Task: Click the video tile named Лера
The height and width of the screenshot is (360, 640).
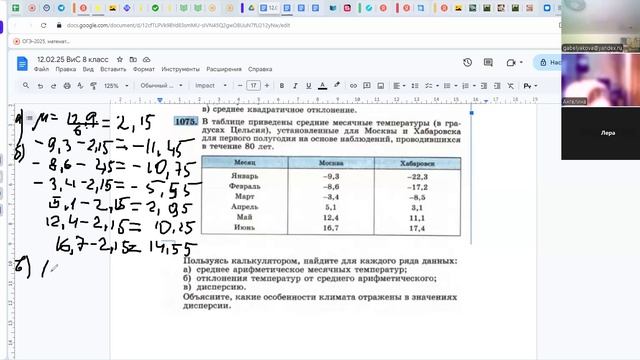Action: pyautogui.click(x=600, y=133)
